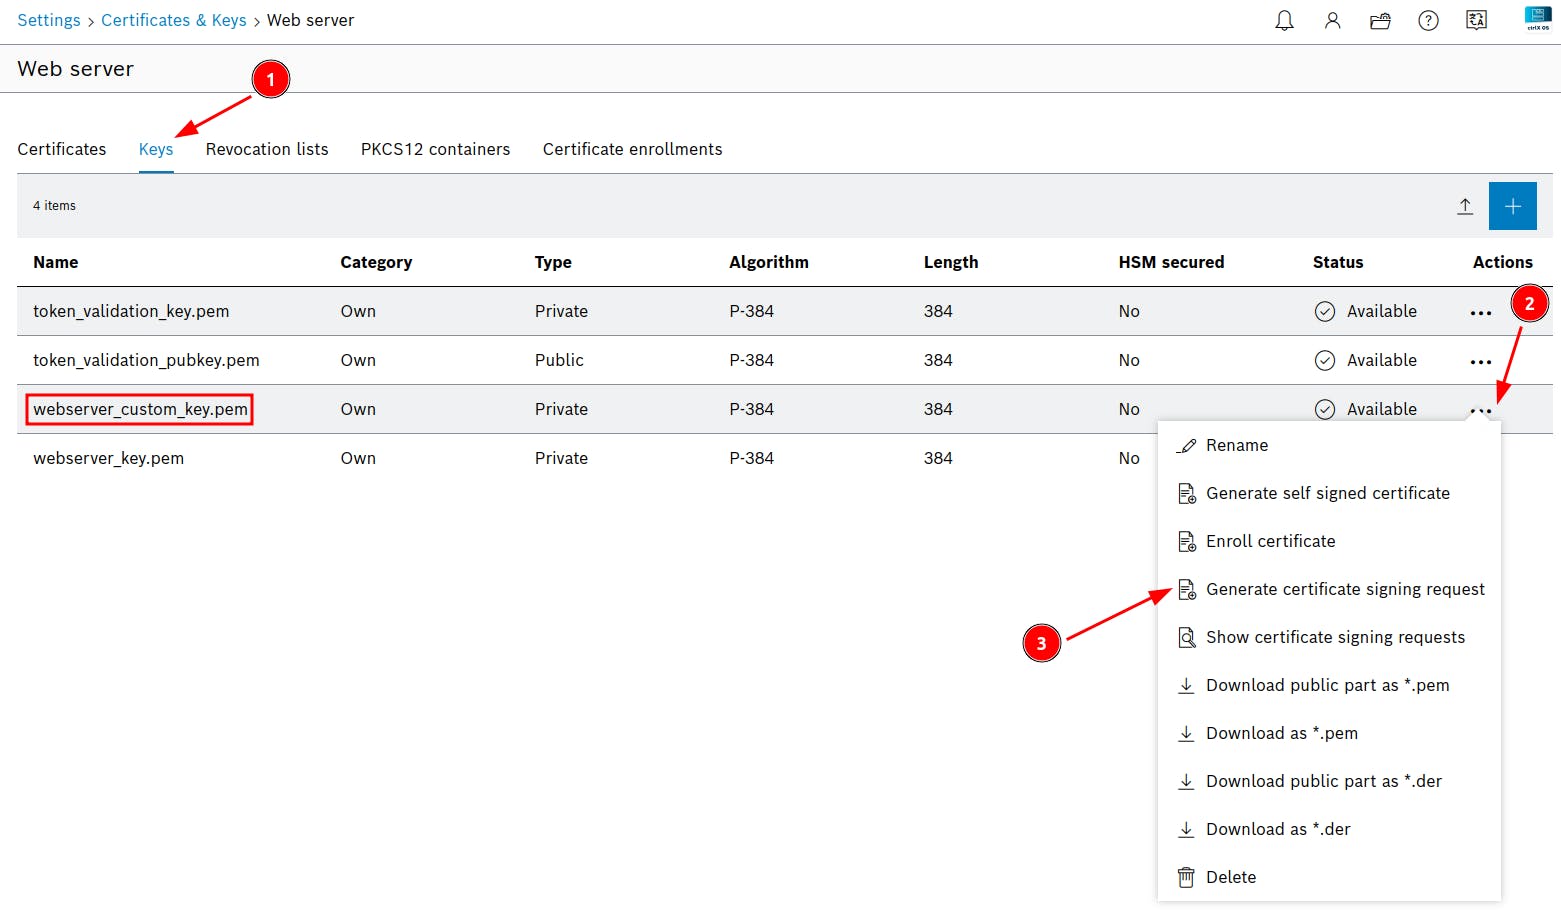Click the ctrlX OS logo
Screen dimensions: 1561x917
point(1537,19)
